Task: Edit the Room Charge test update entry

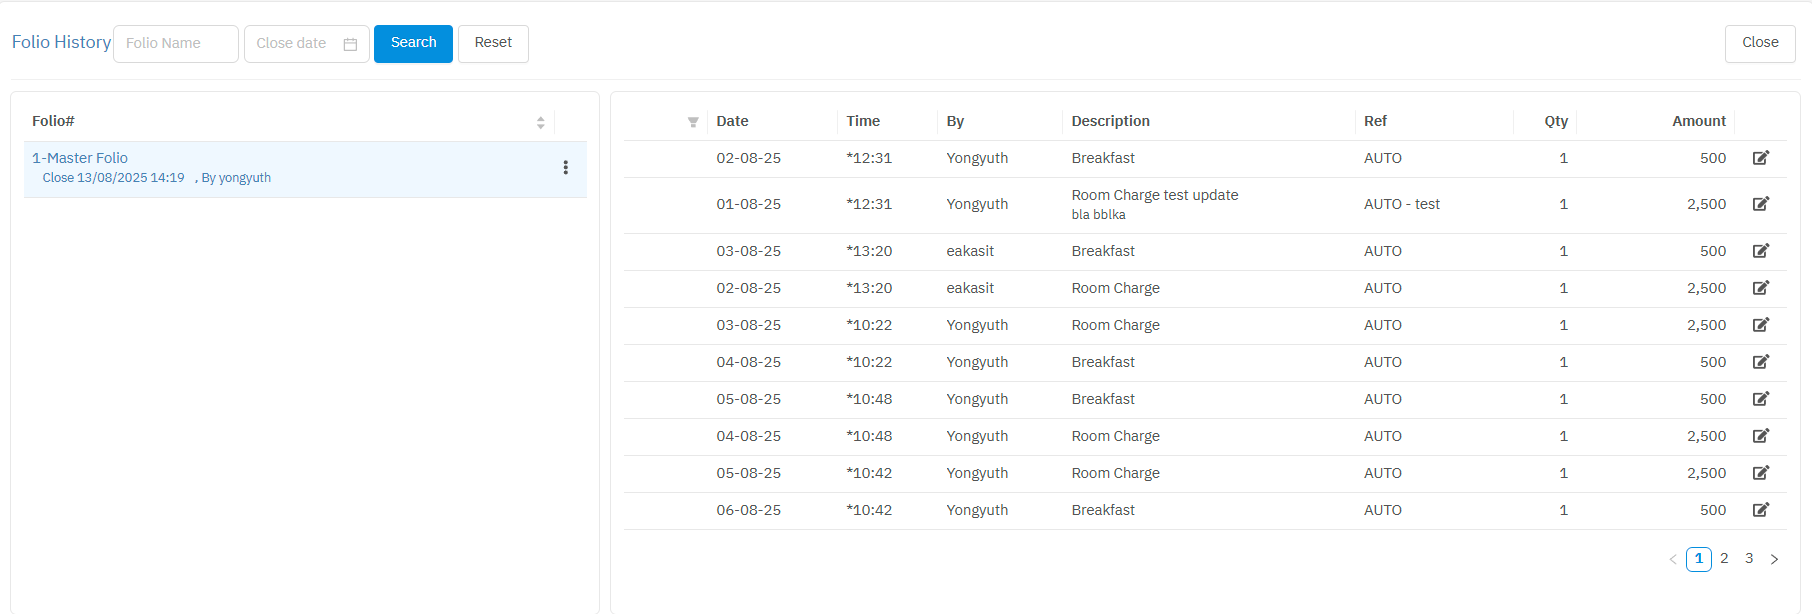Action: (1760, 204)
